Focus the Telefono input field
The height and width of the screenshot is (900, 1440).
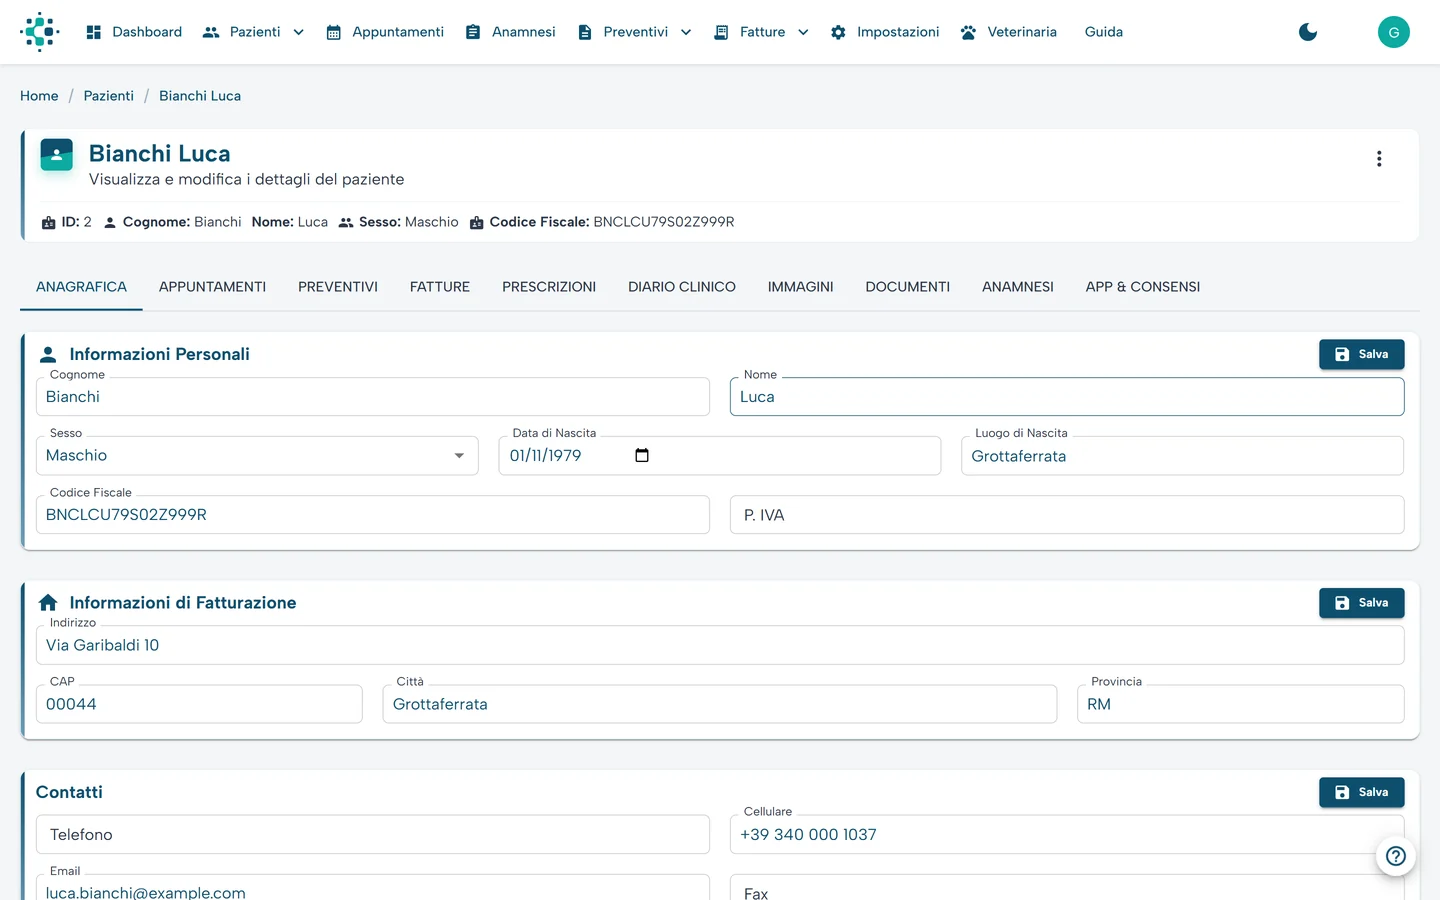(x=373, y=834)
